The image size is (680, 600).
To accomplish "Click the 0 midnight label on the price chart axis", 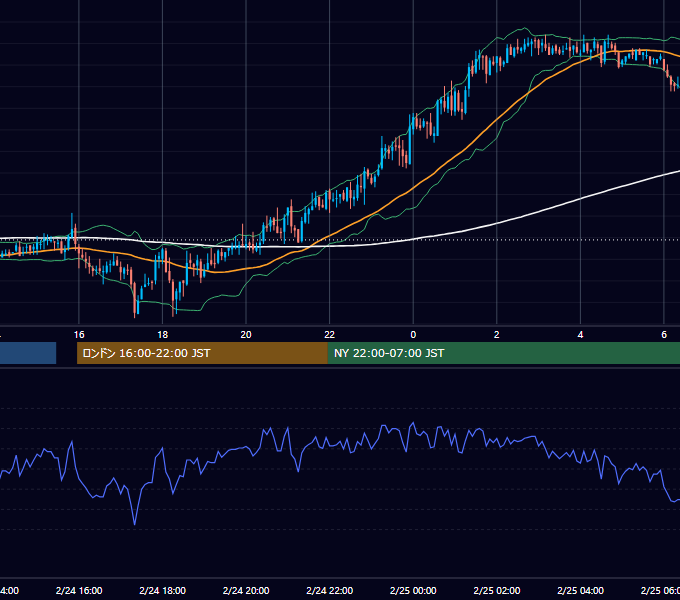I will (x=413, y=335).
